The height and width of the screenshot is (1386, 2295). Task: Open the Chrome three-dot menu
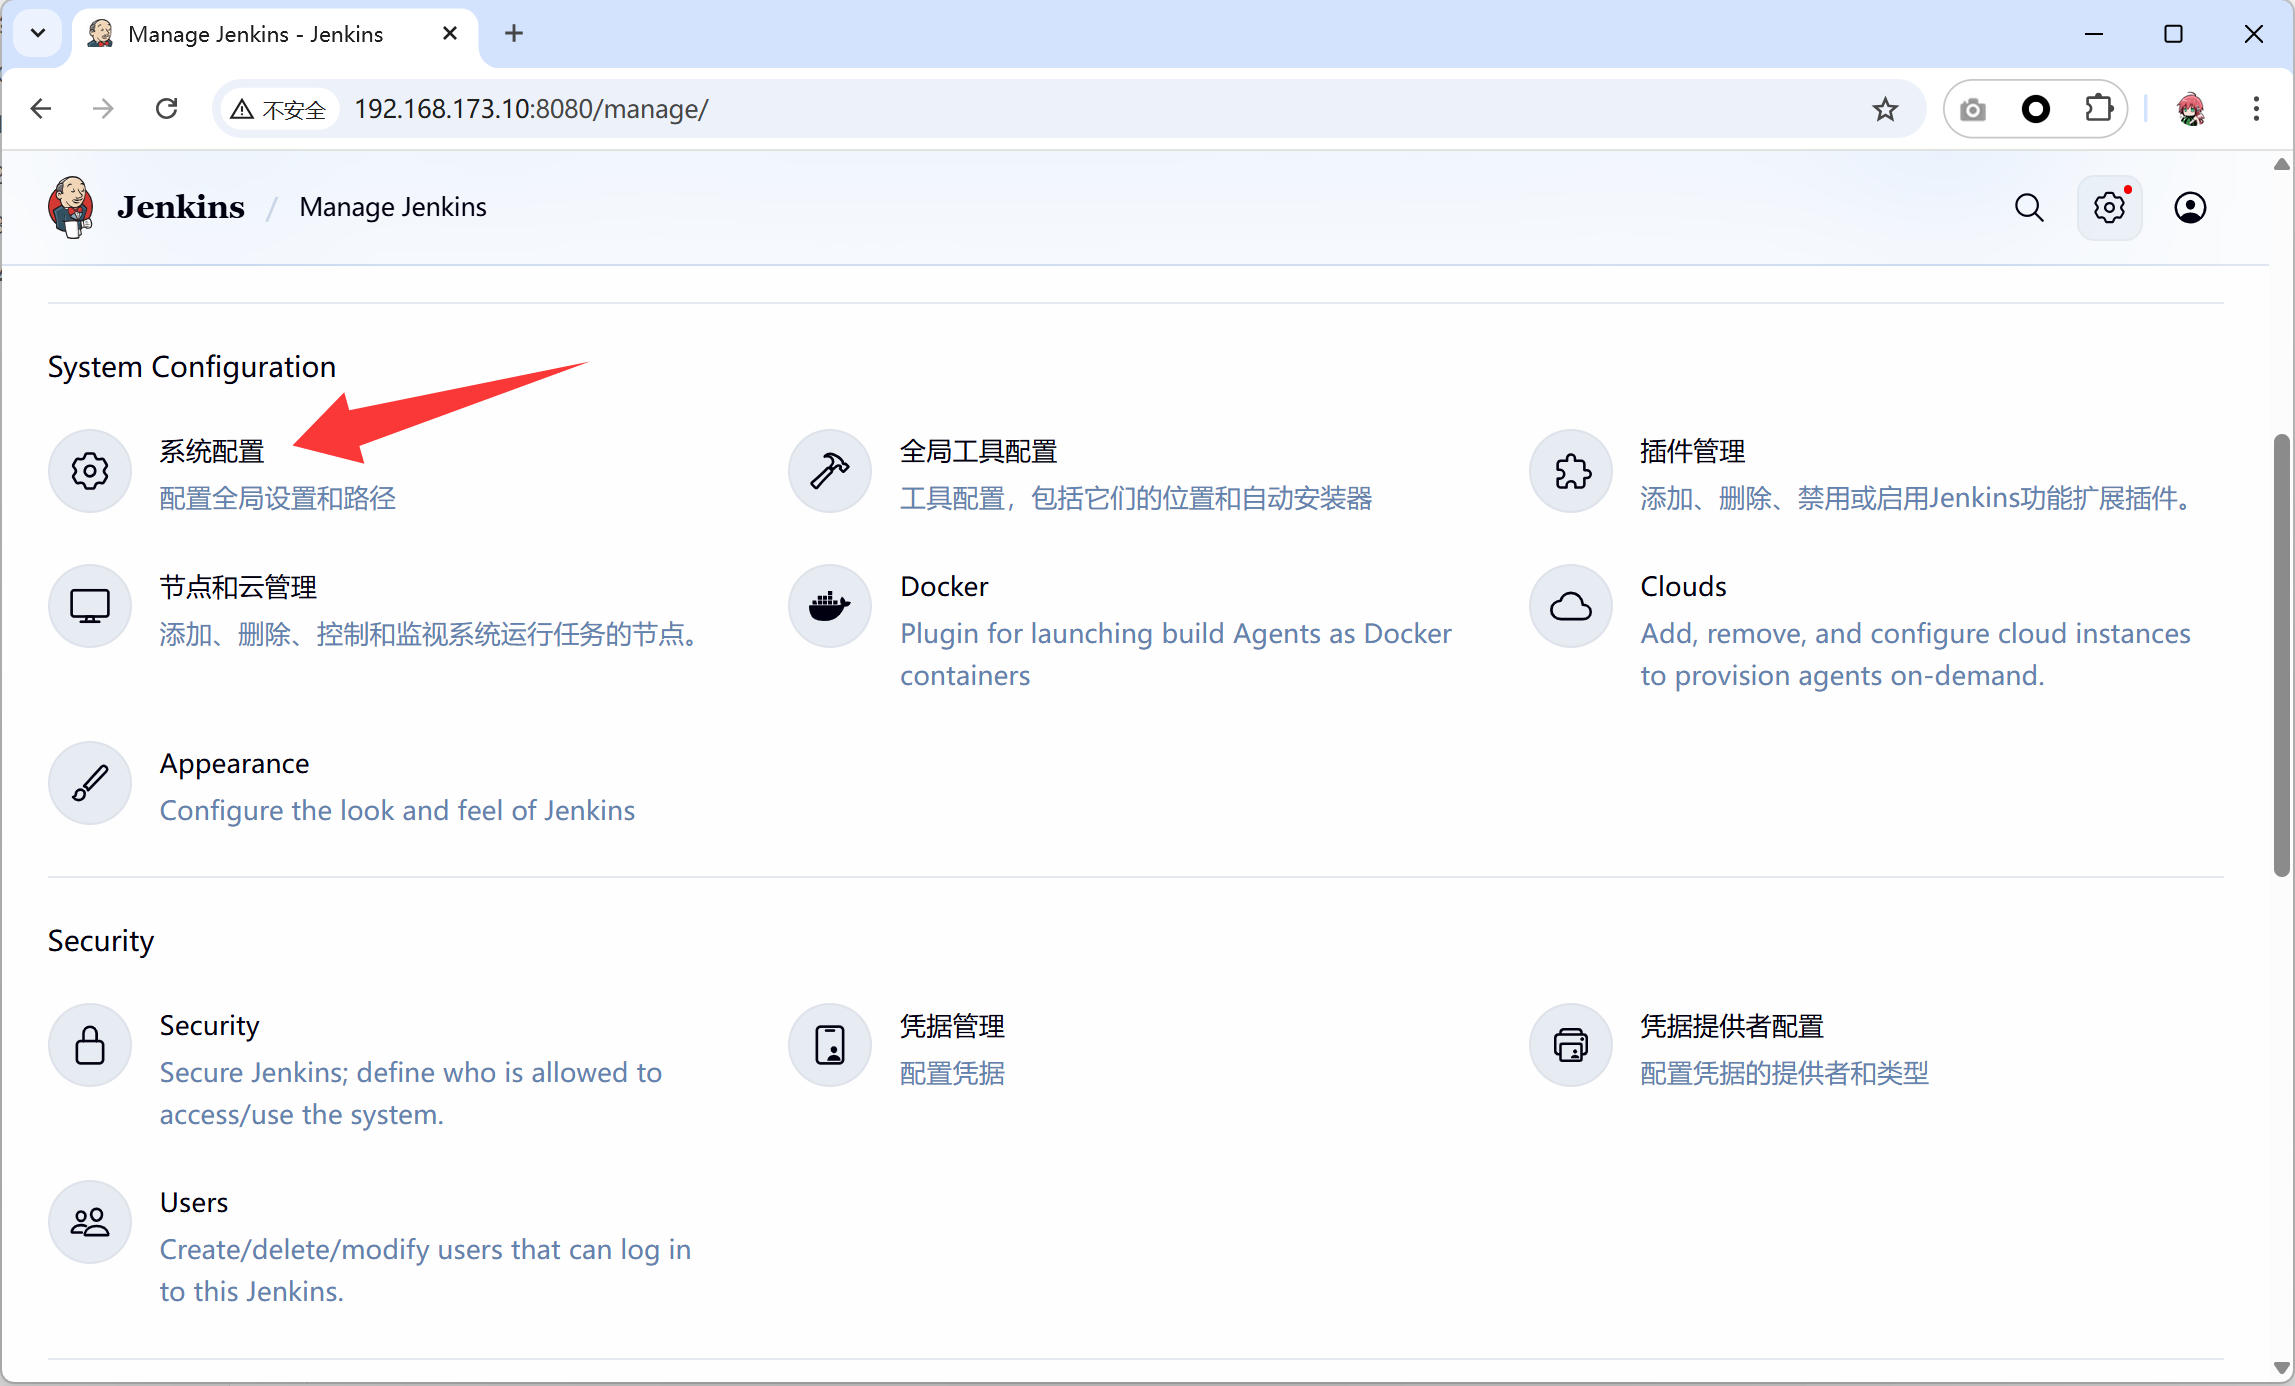pos(2256,109)
